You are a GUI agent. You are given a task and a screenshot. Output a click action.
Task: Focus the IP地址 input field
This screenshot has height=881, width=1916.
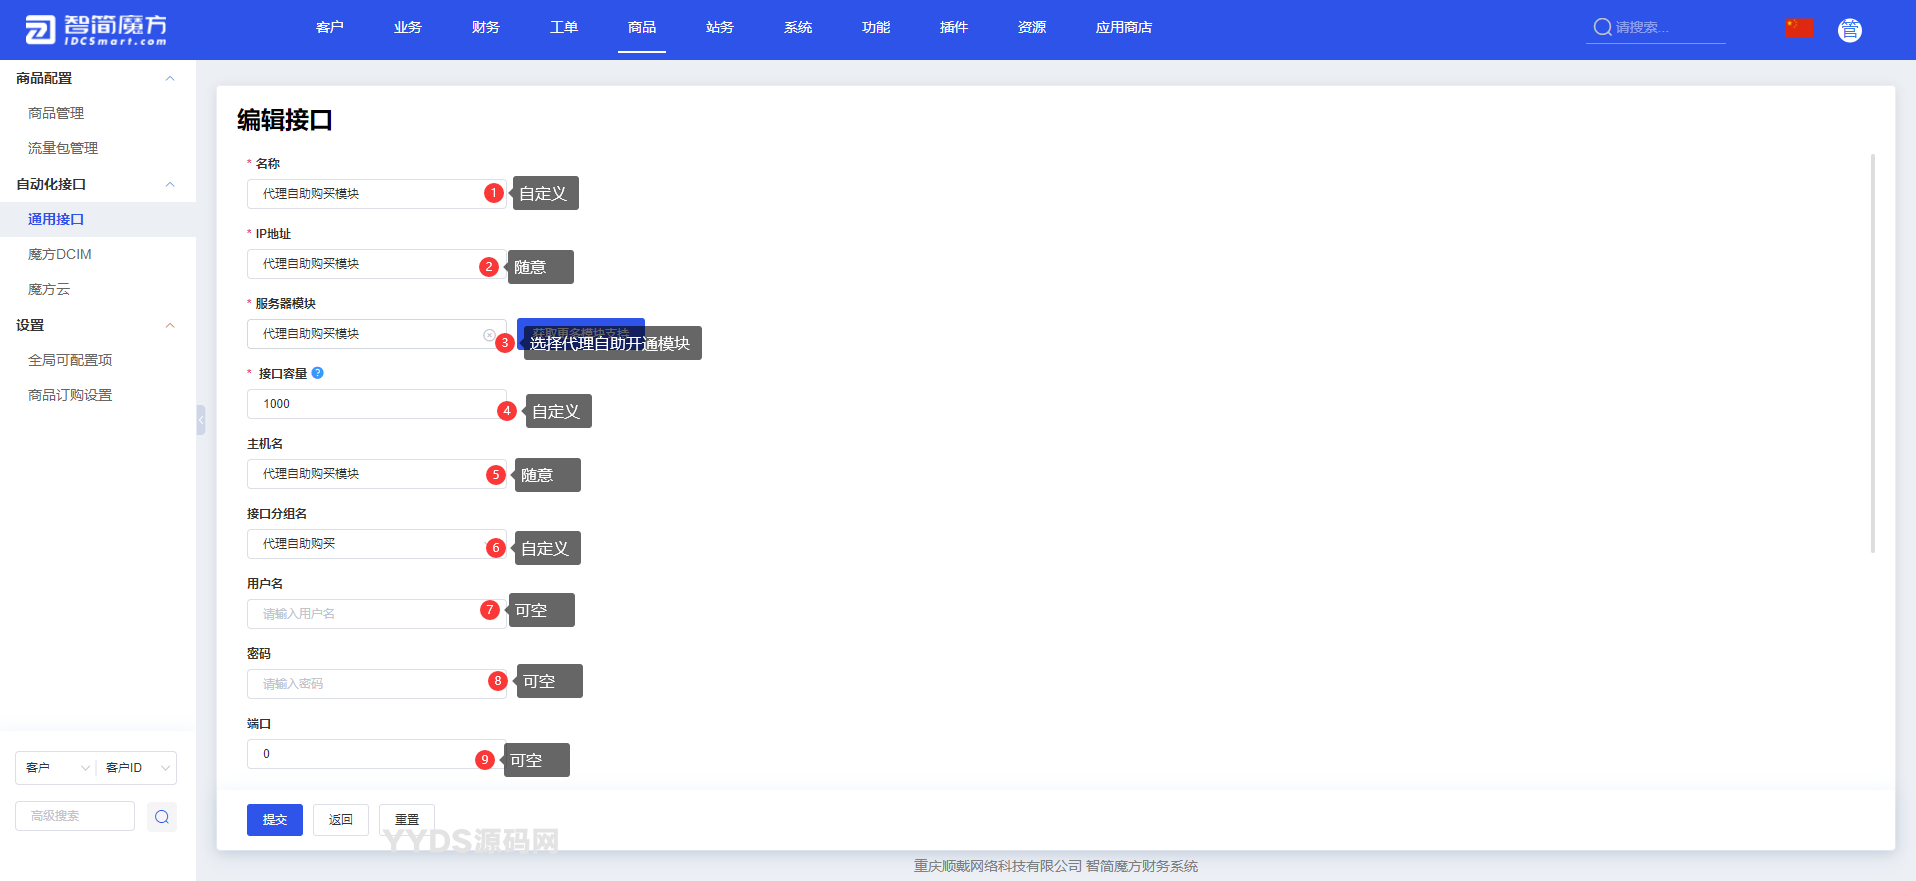tap(376, 264)
